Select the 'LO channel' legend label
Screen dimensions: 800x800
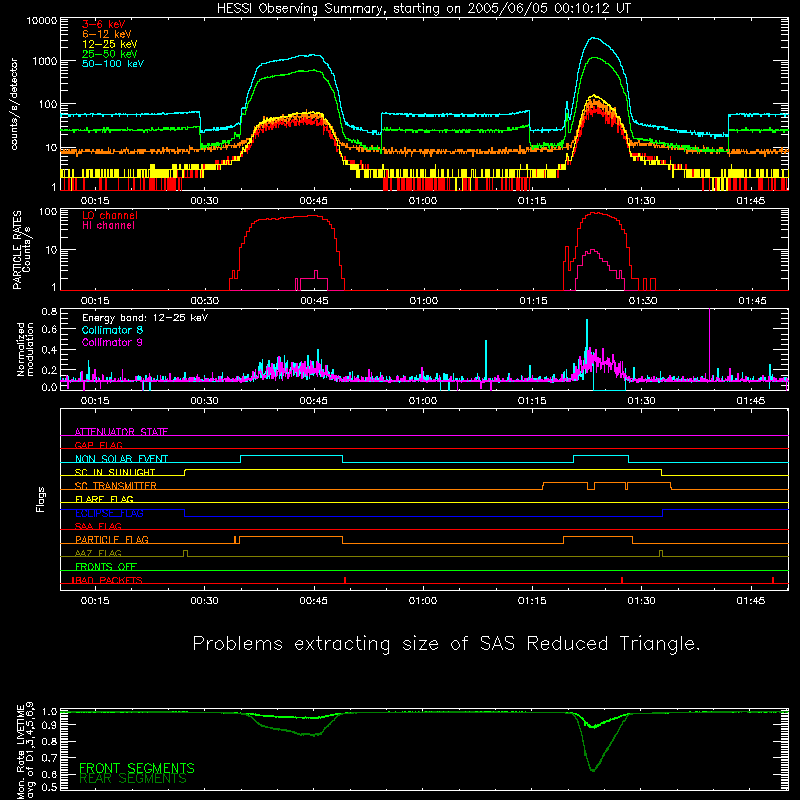[110, 215]
